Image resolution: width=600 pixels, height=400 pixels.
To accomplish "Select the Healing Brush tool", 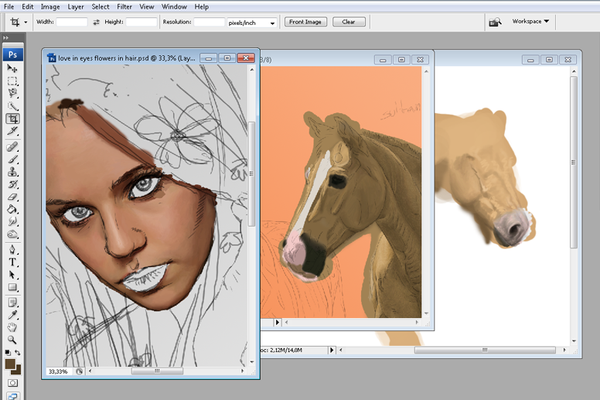I will pos(12,147).
